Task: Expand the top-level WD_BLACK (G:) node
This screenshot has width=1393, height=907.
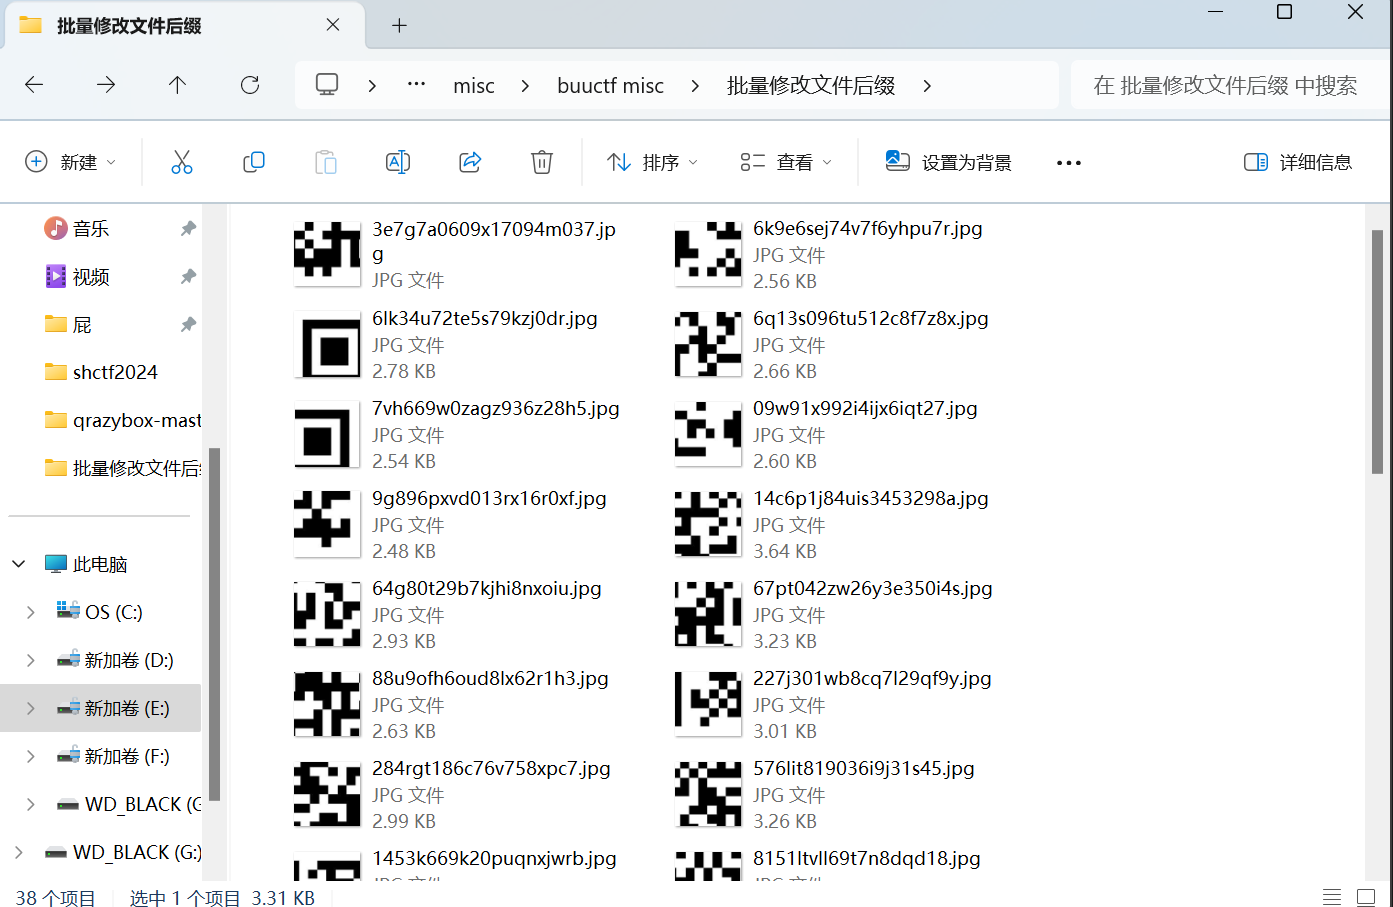Action: 19,852
